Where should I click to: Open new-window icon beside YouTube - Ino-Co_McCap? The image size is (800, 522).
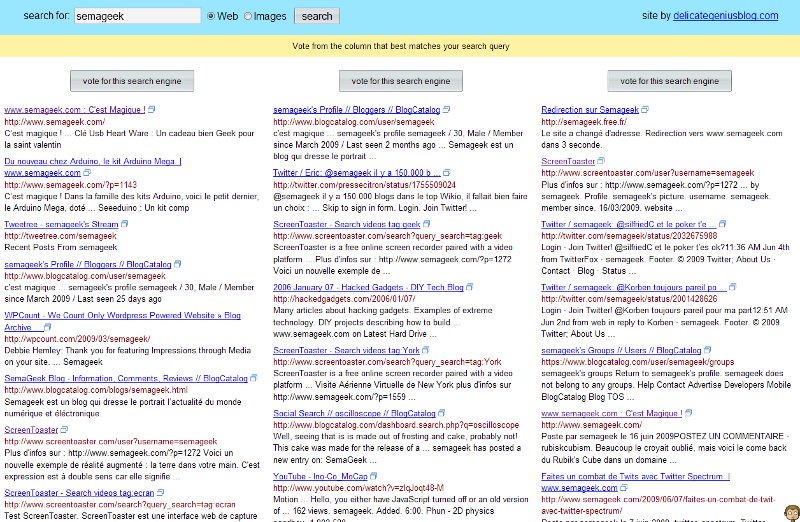(x=373, y=476)
